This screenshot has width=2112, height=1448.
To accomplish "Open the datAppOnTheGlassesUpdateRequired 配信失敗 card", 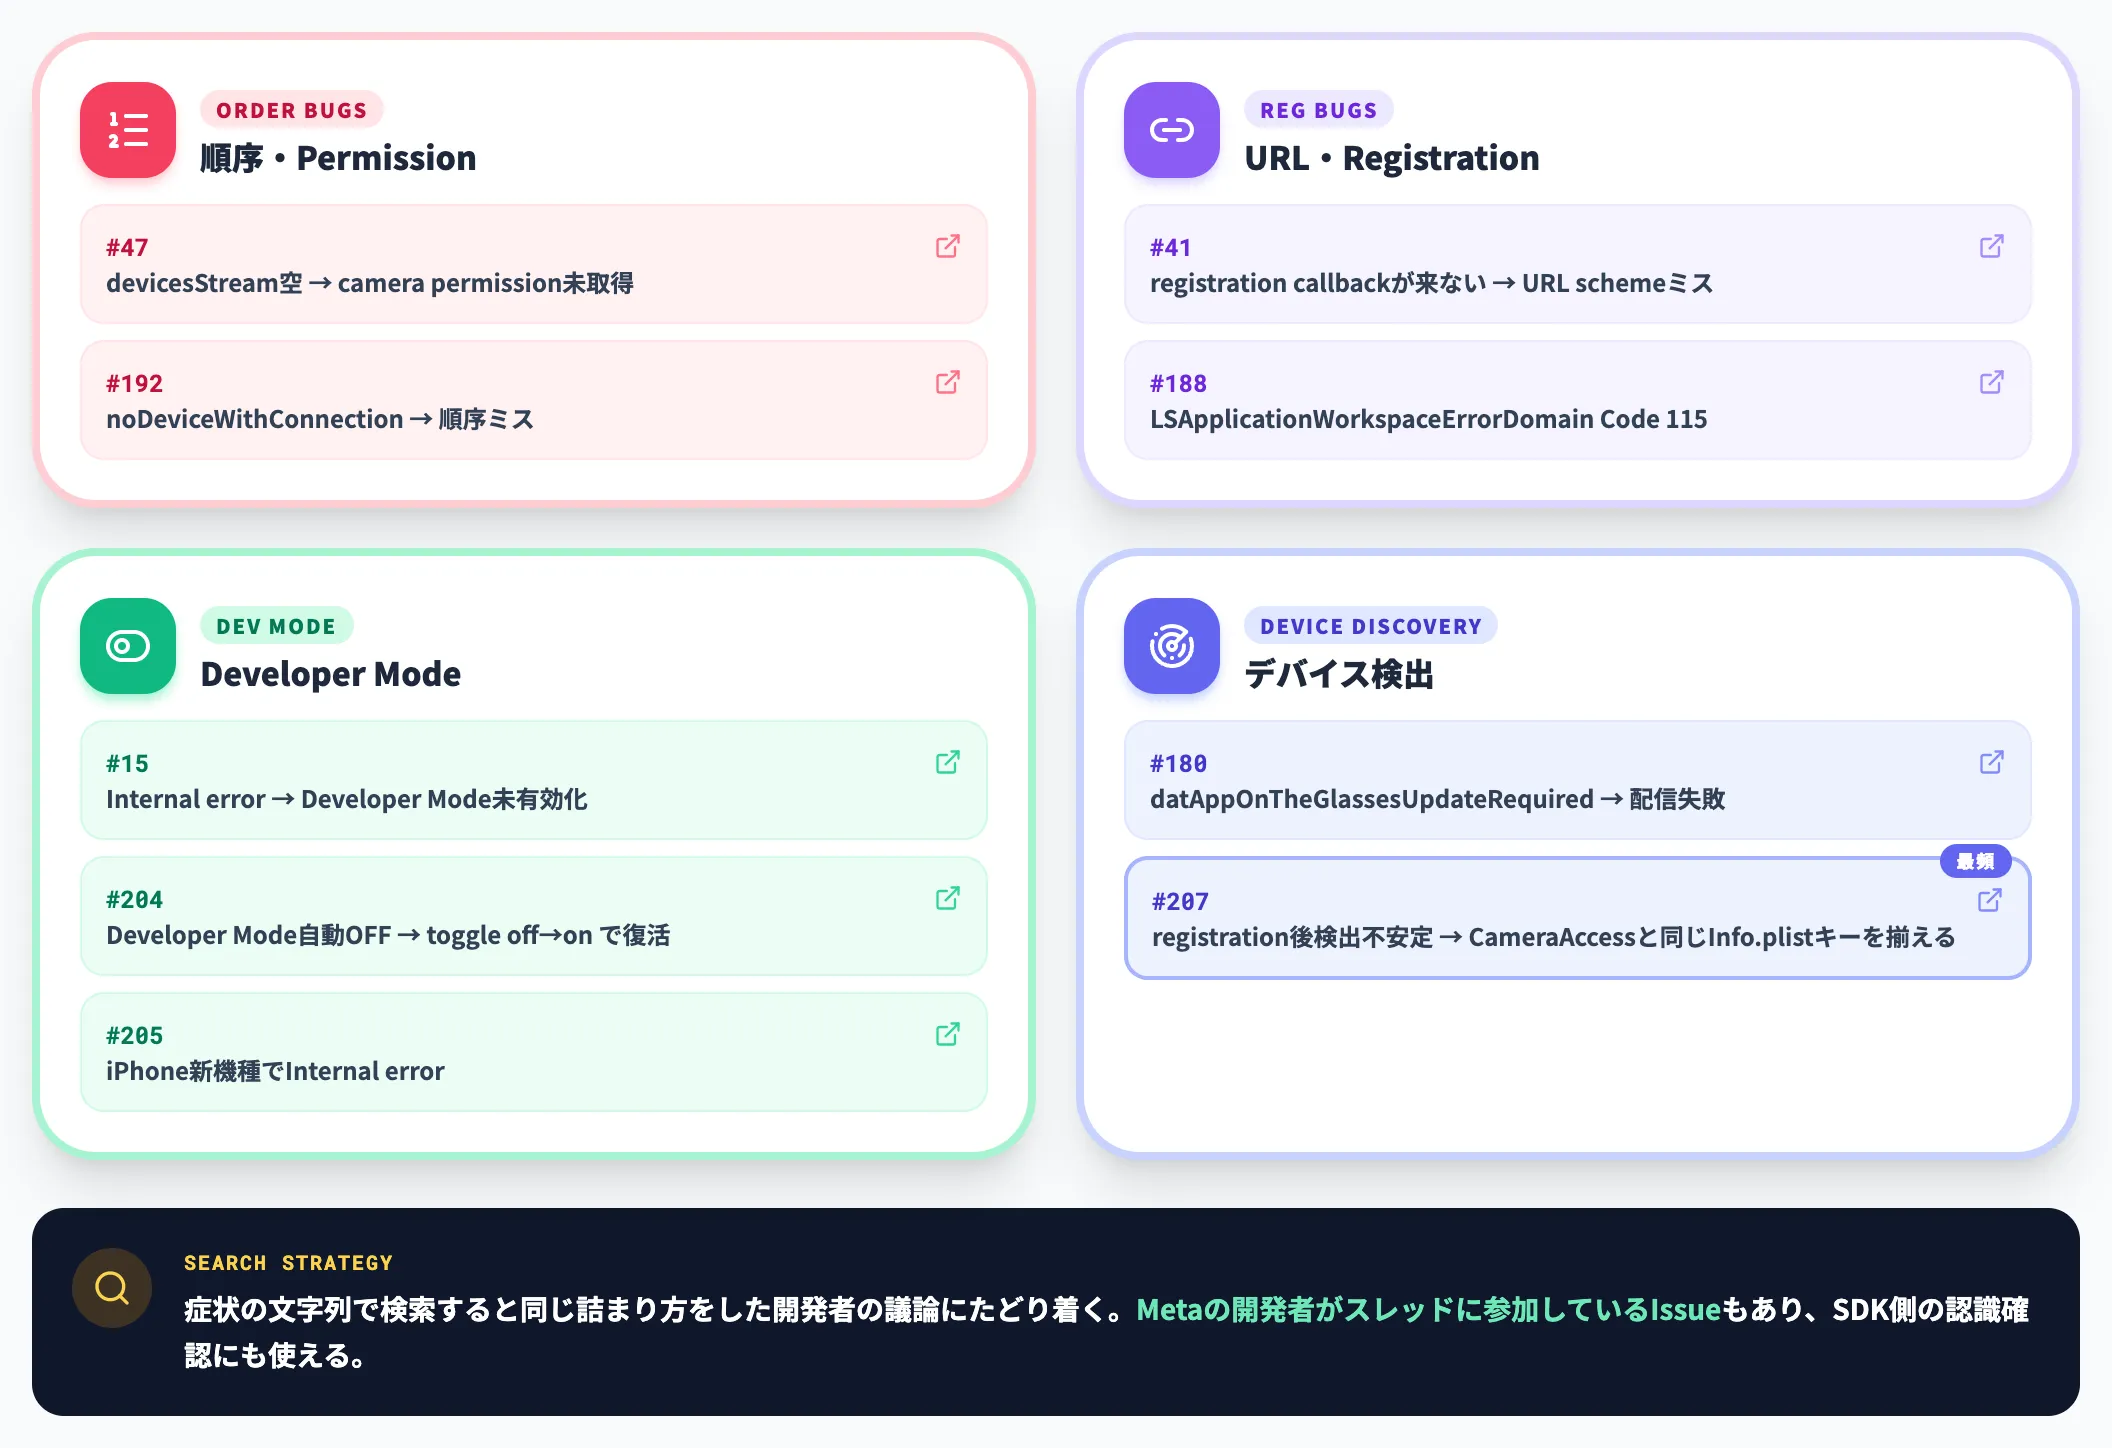I will point(1578,780).
